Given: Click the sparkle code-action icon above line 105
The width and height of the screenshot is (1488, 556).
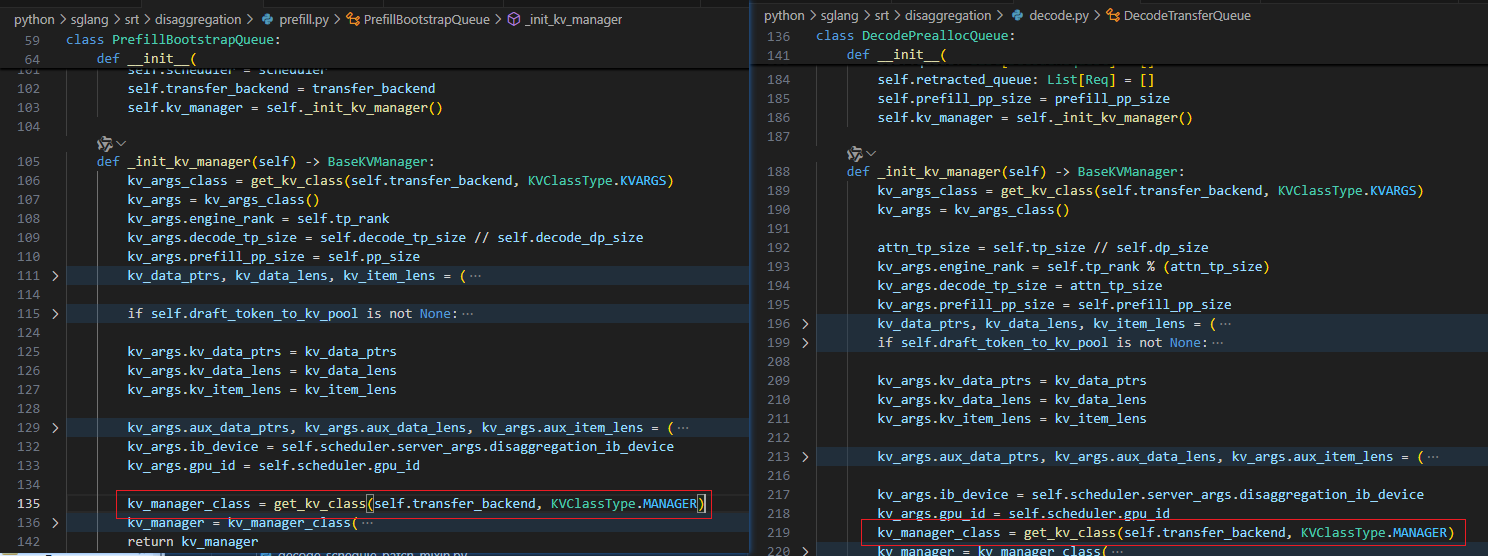Looking at the screenshot, I should pos(104,144).
